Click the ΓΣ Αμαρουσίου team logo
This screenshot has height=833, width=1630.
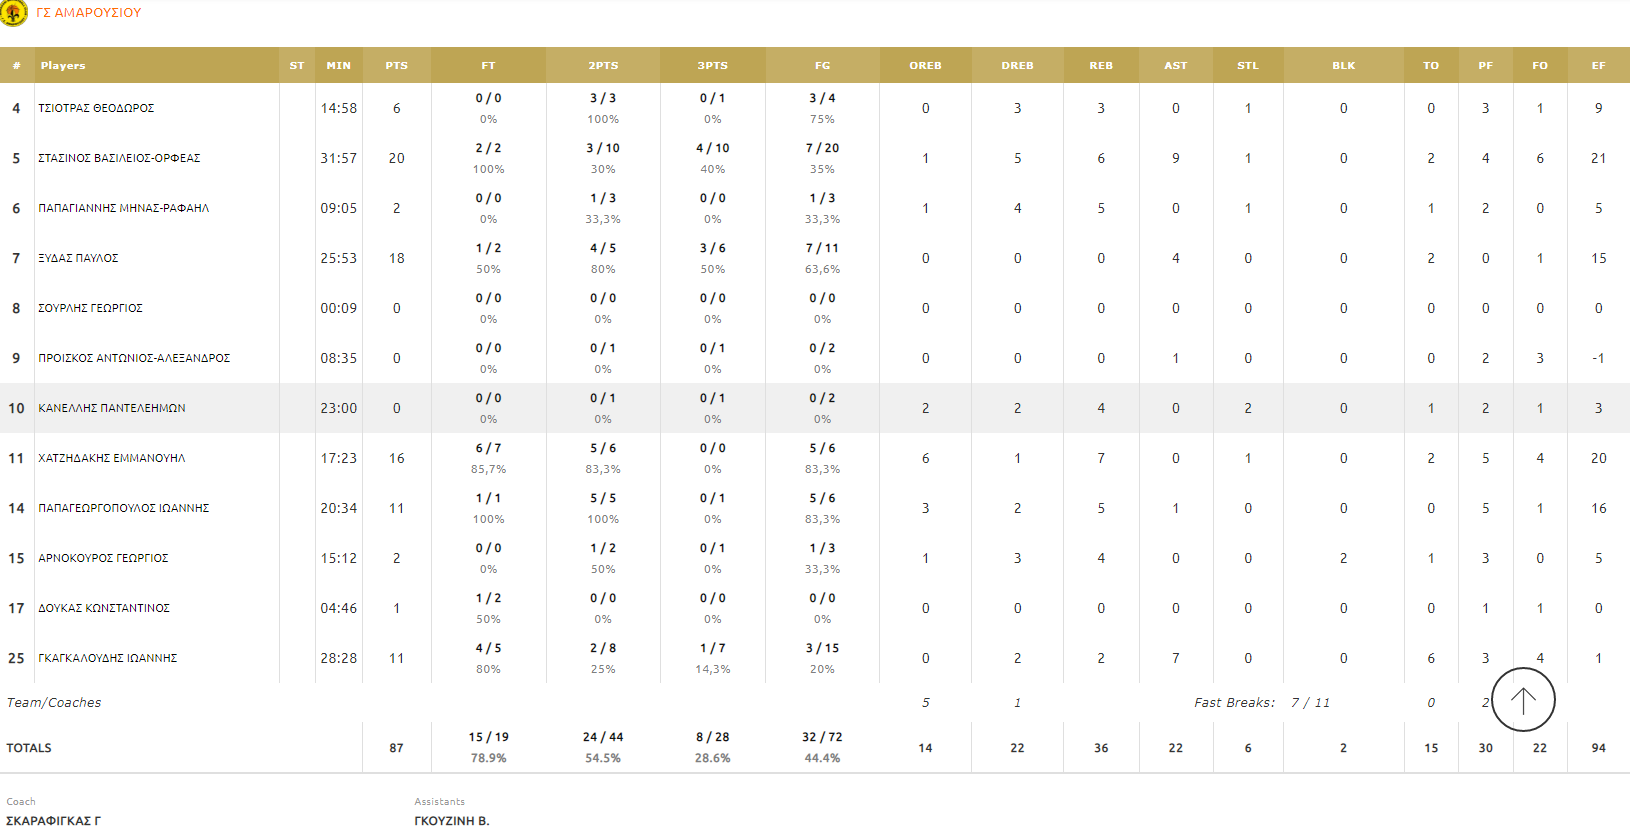click(x=14, y=13)
